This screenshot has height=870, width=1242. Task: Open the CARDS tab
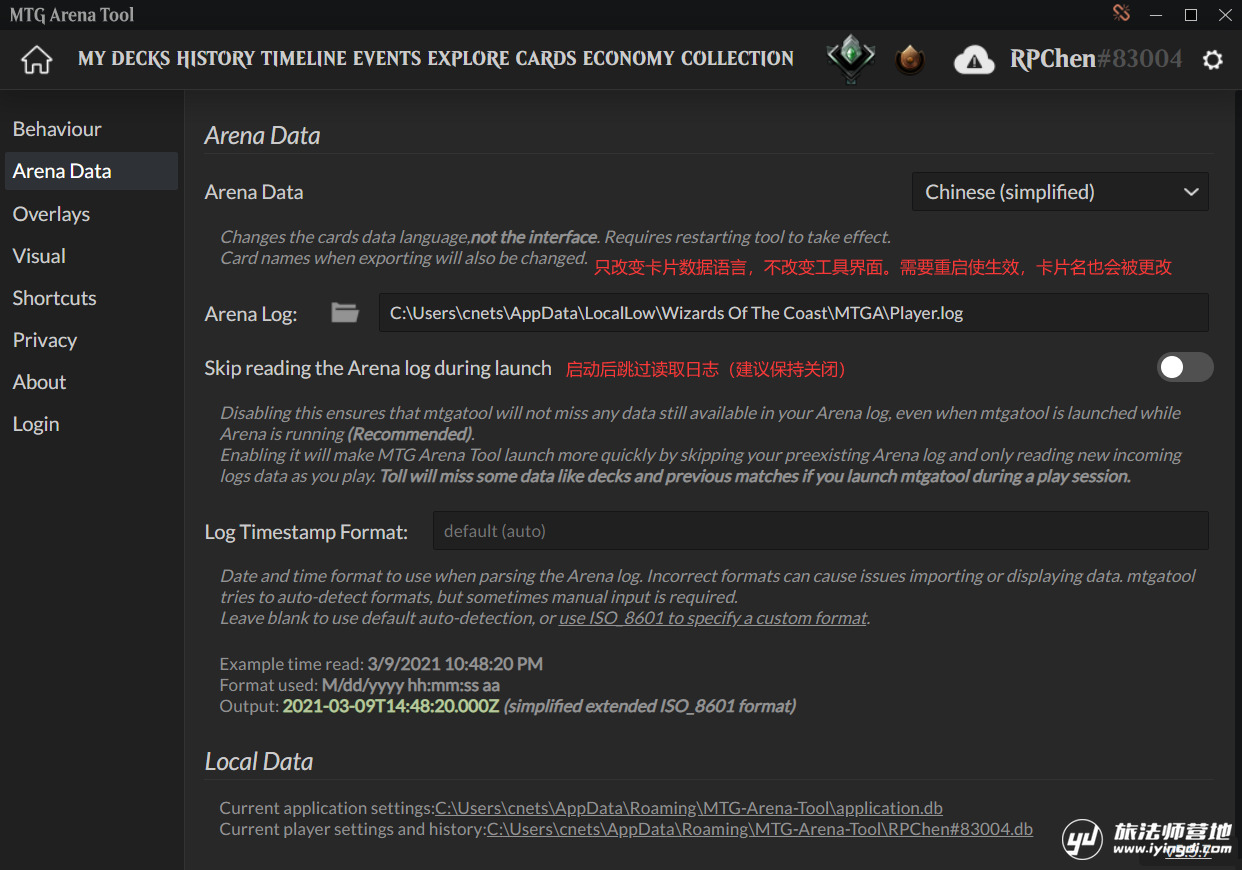[x=546, y=59]
